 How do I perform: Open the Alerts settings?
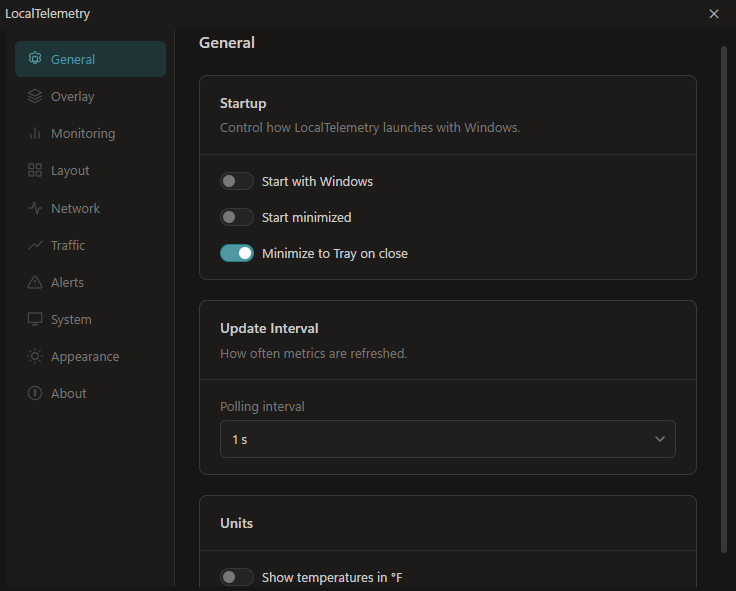pos(90,282)
